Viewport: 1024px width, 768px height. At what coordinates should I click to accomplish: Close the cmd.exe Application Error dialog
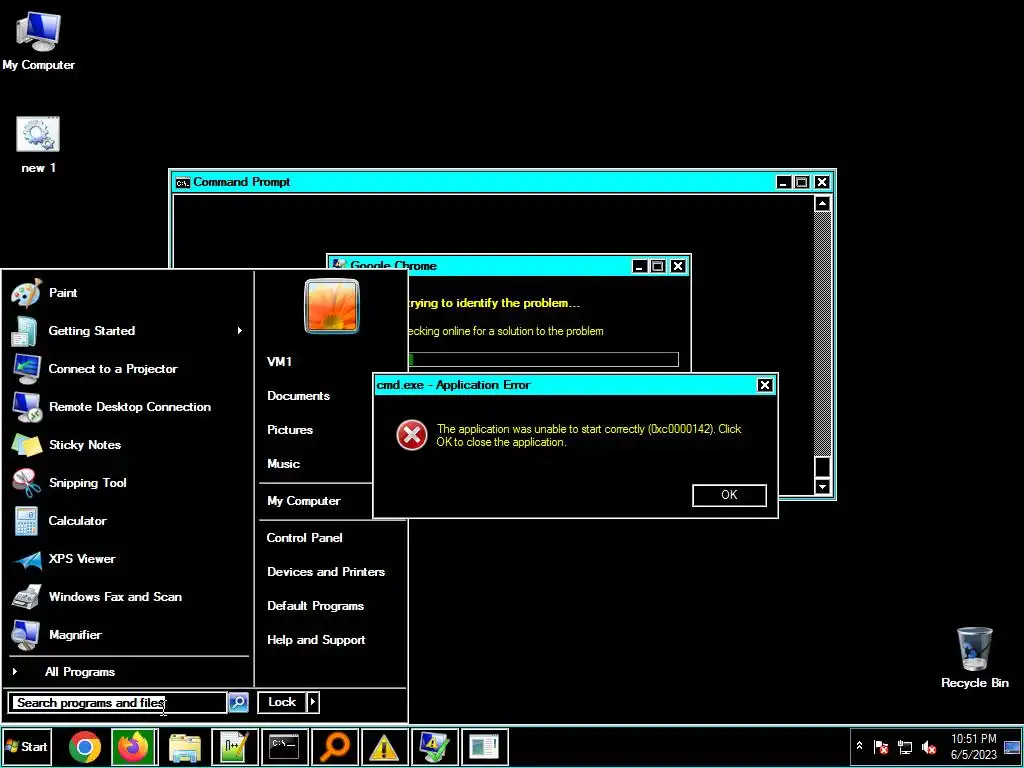tap(765, 385)
